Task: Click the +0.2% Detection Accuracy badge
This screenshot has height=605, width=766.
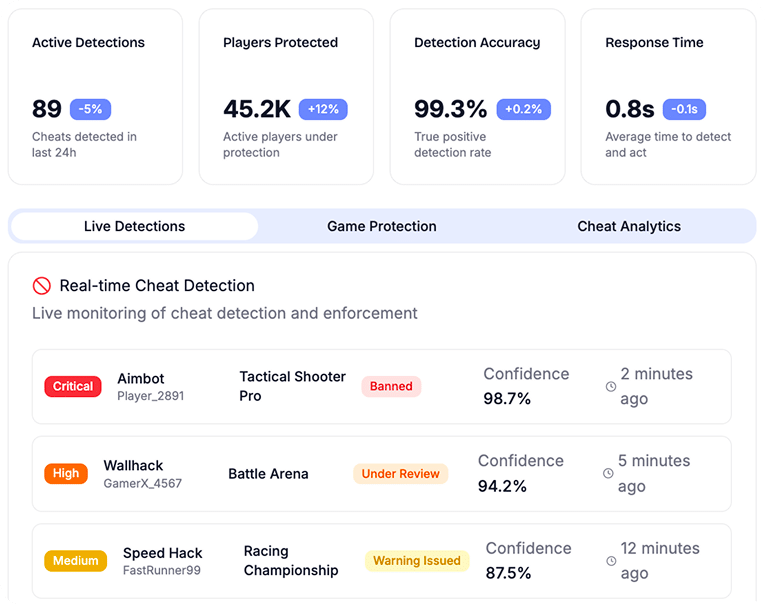Action: pos(523,109)
